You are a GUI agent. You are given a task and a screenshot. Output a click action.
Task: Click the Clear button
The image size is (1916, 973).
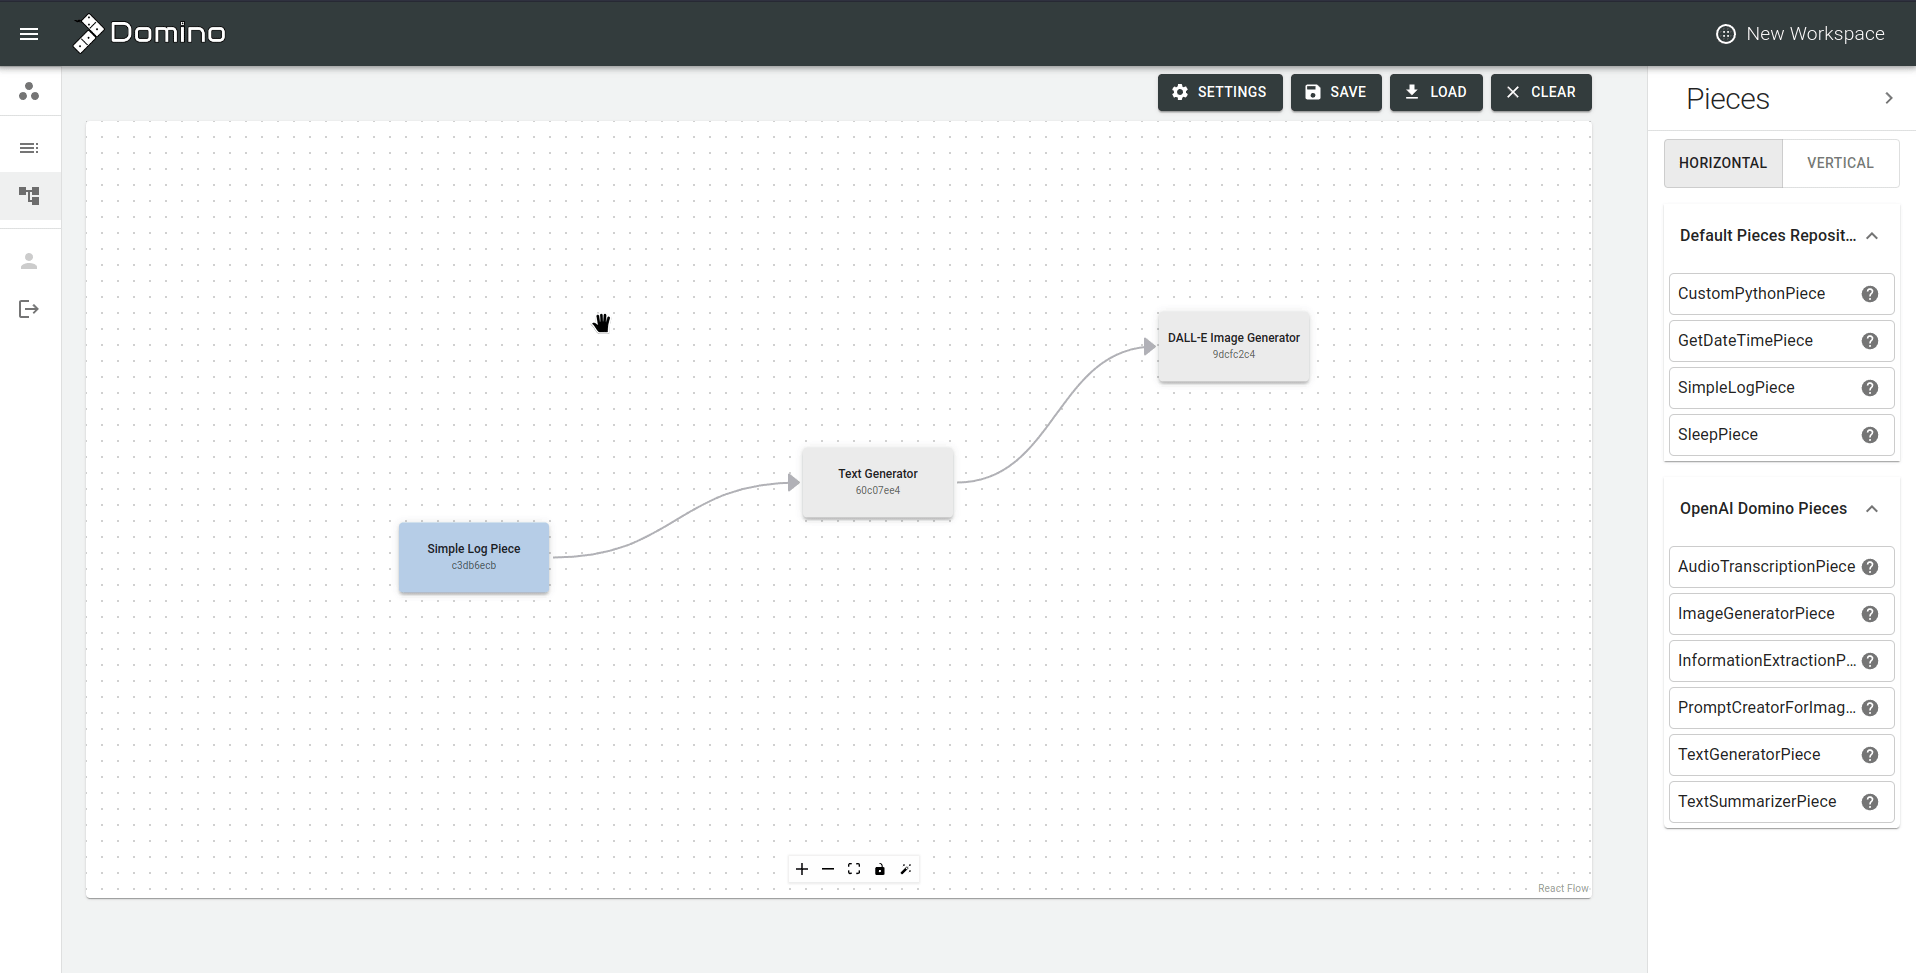(x=1540, y=92)
